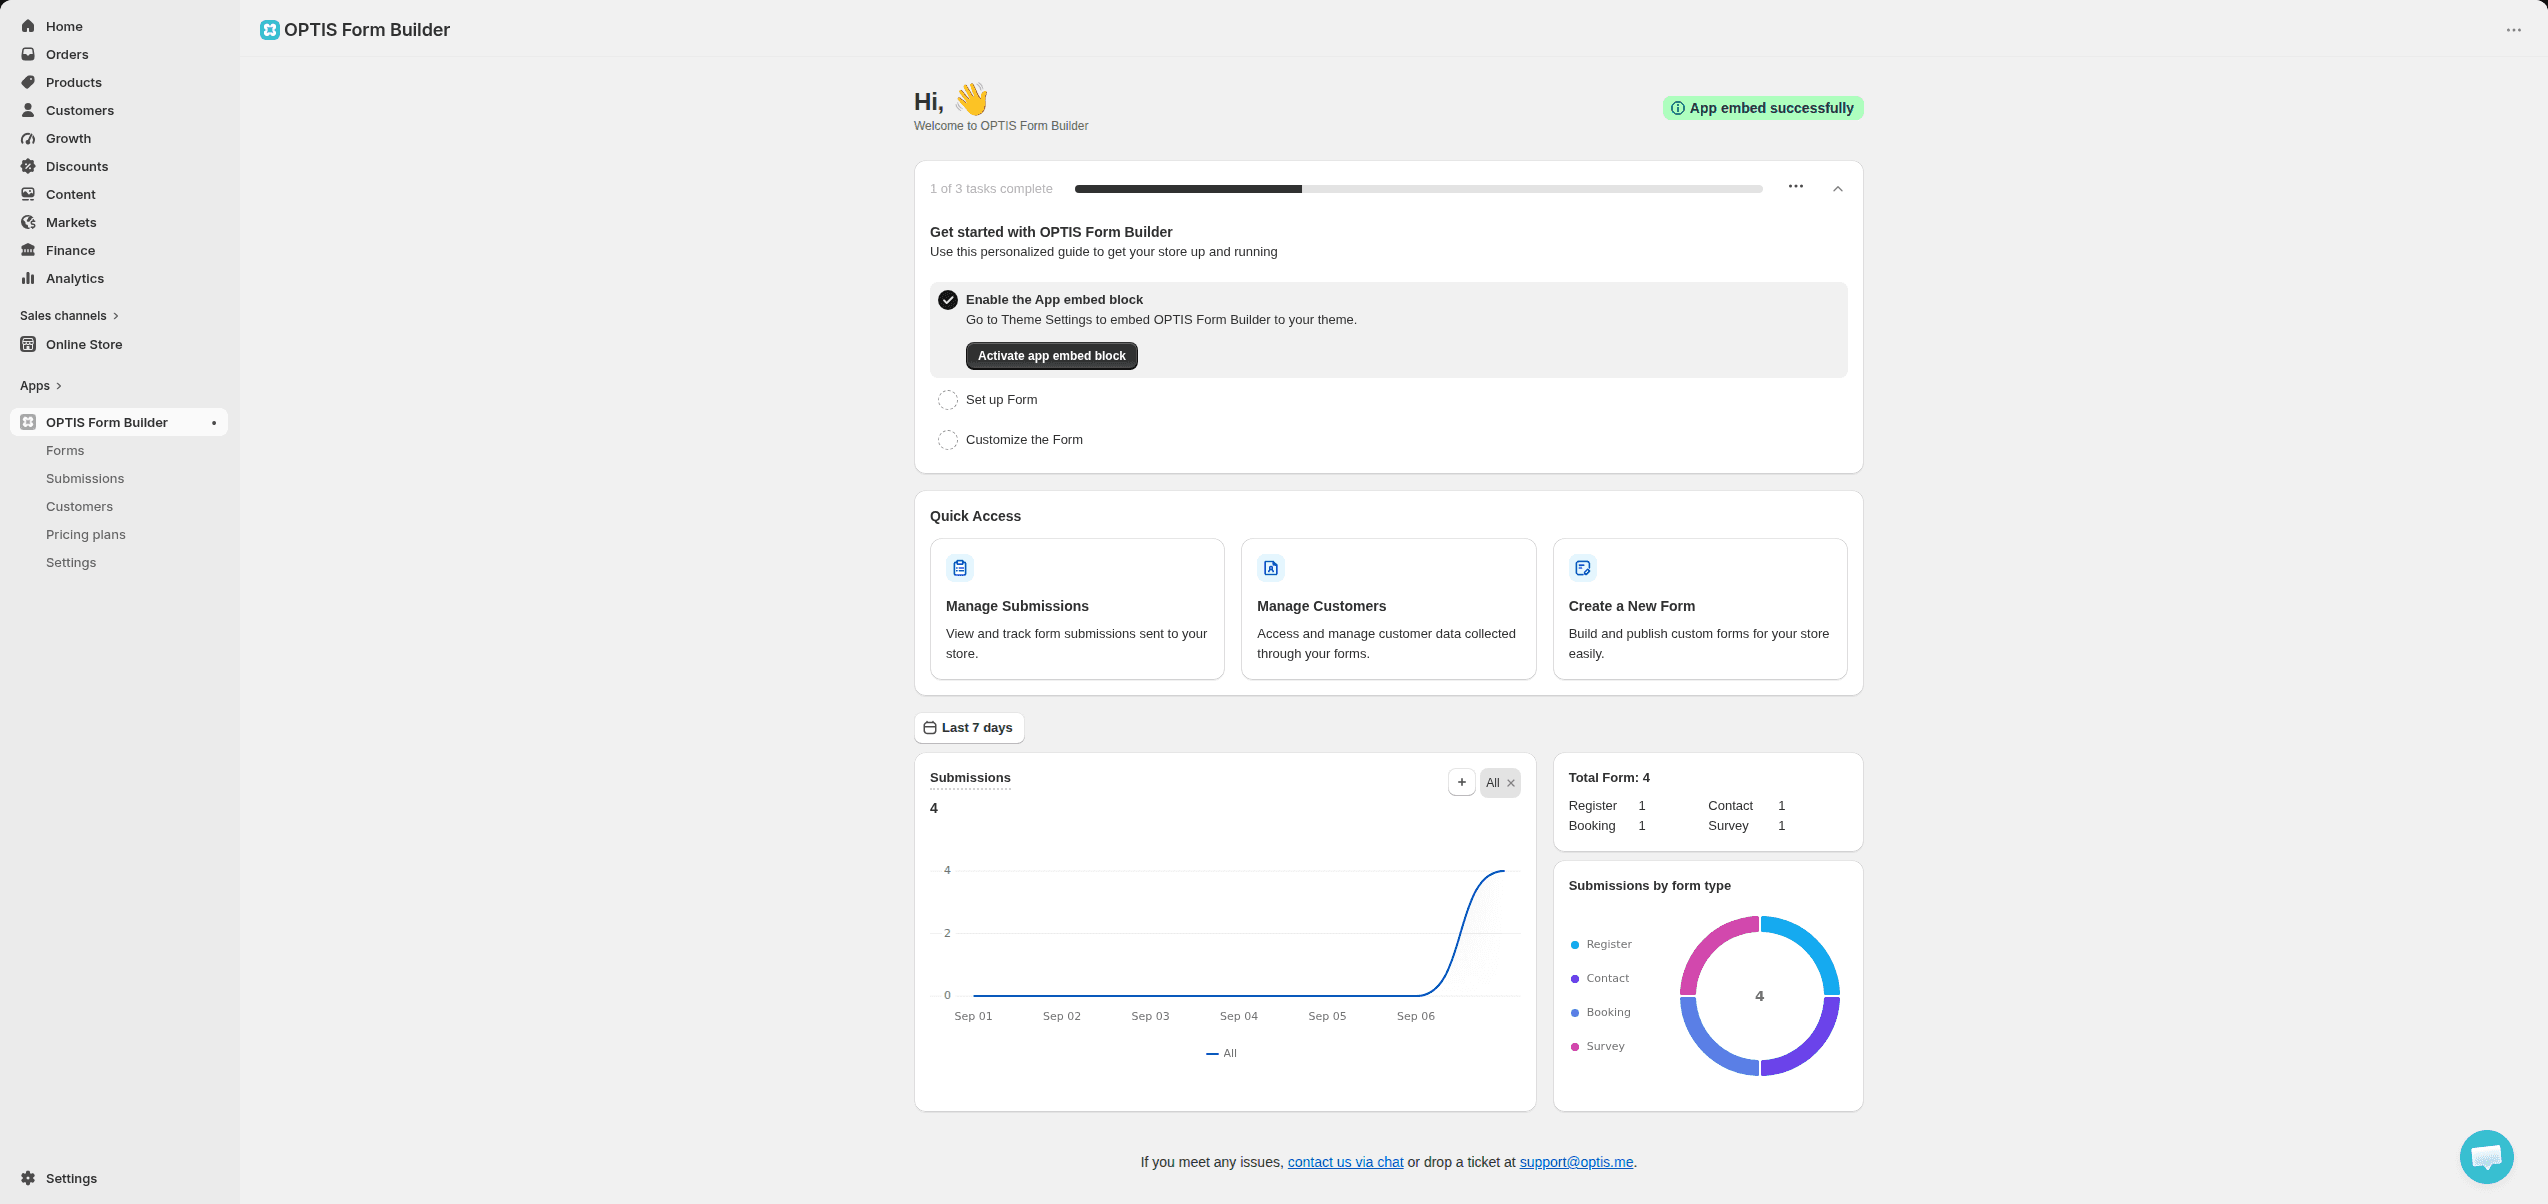
Task: Click the support@optis.me email link
Action: pos(1576,1162)
